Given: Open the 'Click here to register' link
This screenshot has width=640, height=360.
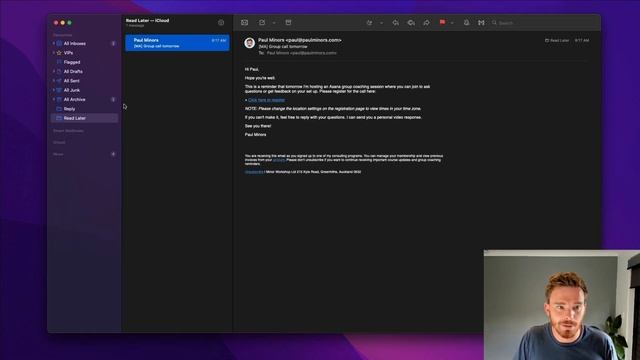Looking at the screenshot, I should (267, 100).
